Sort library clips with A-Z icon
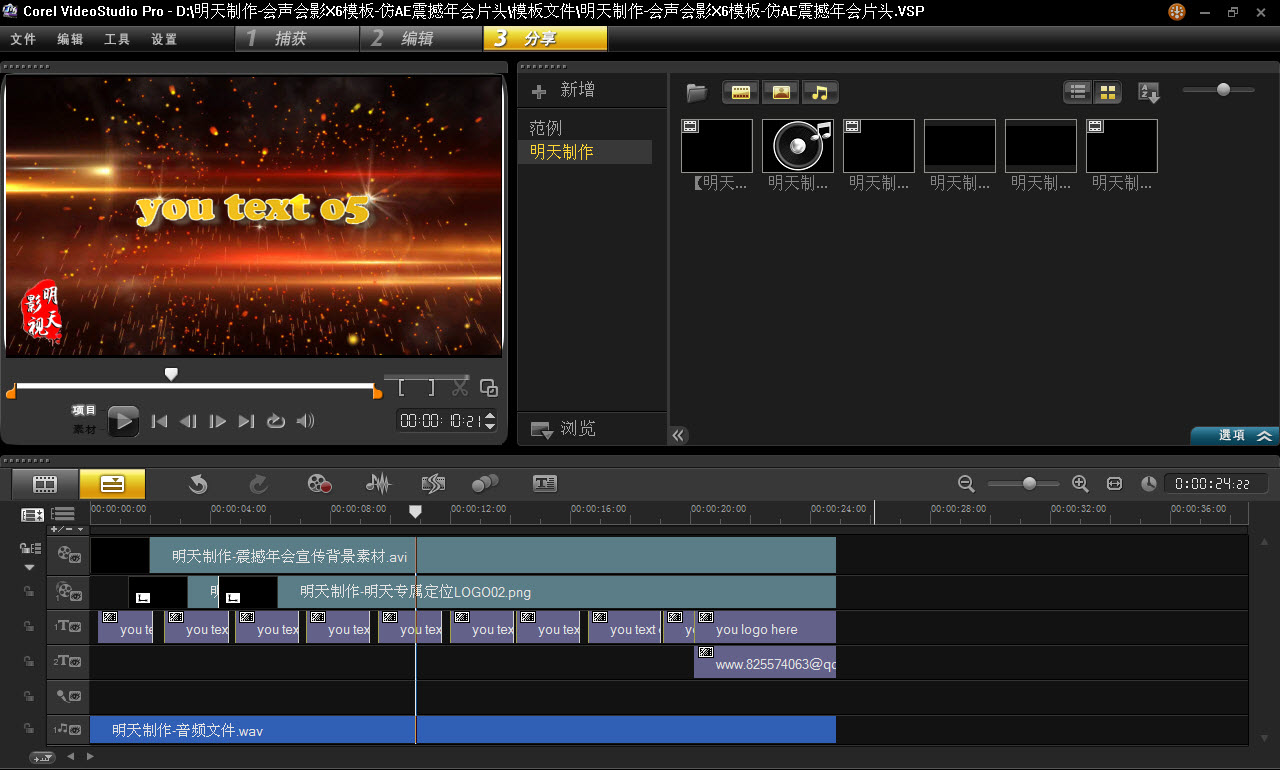1280x770 pixels. tap(1149, 93)
